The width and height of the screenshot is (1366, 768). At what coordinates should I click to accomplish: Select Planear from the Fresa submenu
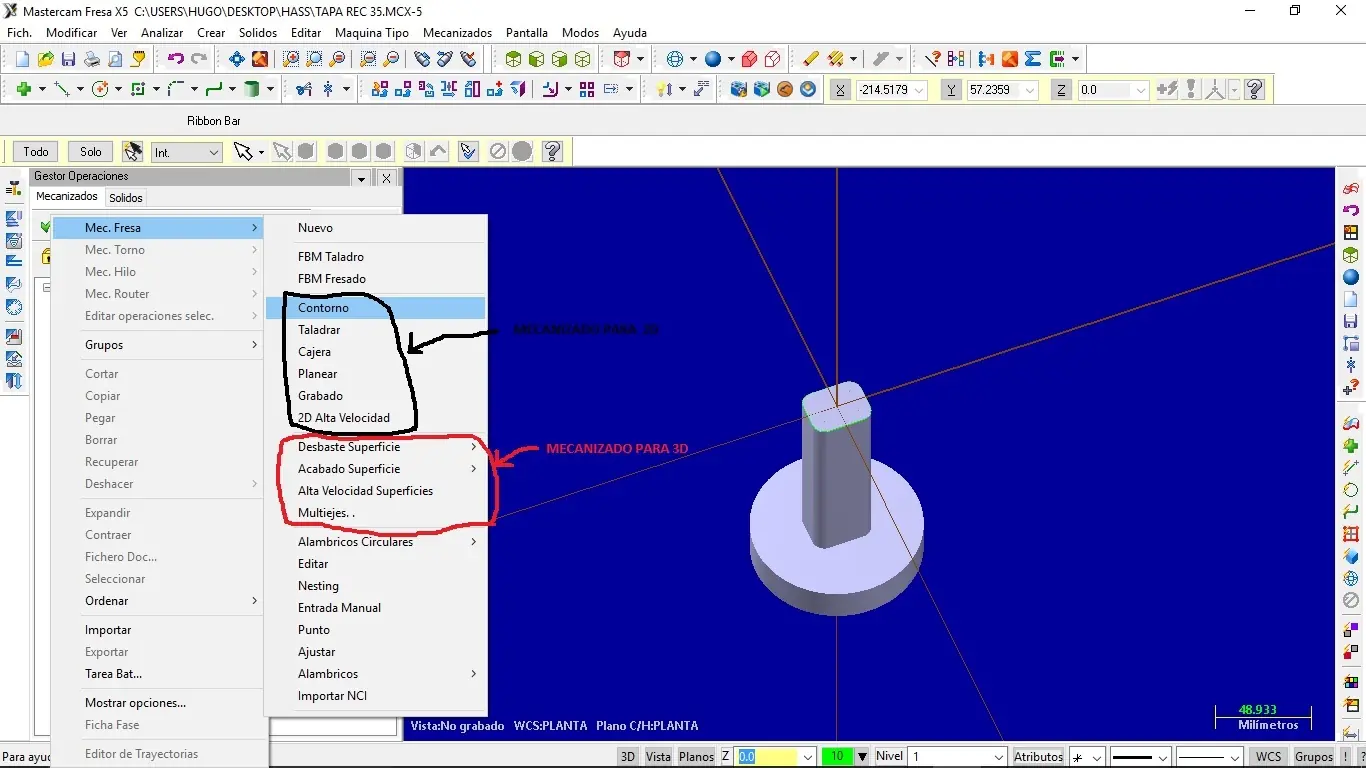(x=376, y=374)
